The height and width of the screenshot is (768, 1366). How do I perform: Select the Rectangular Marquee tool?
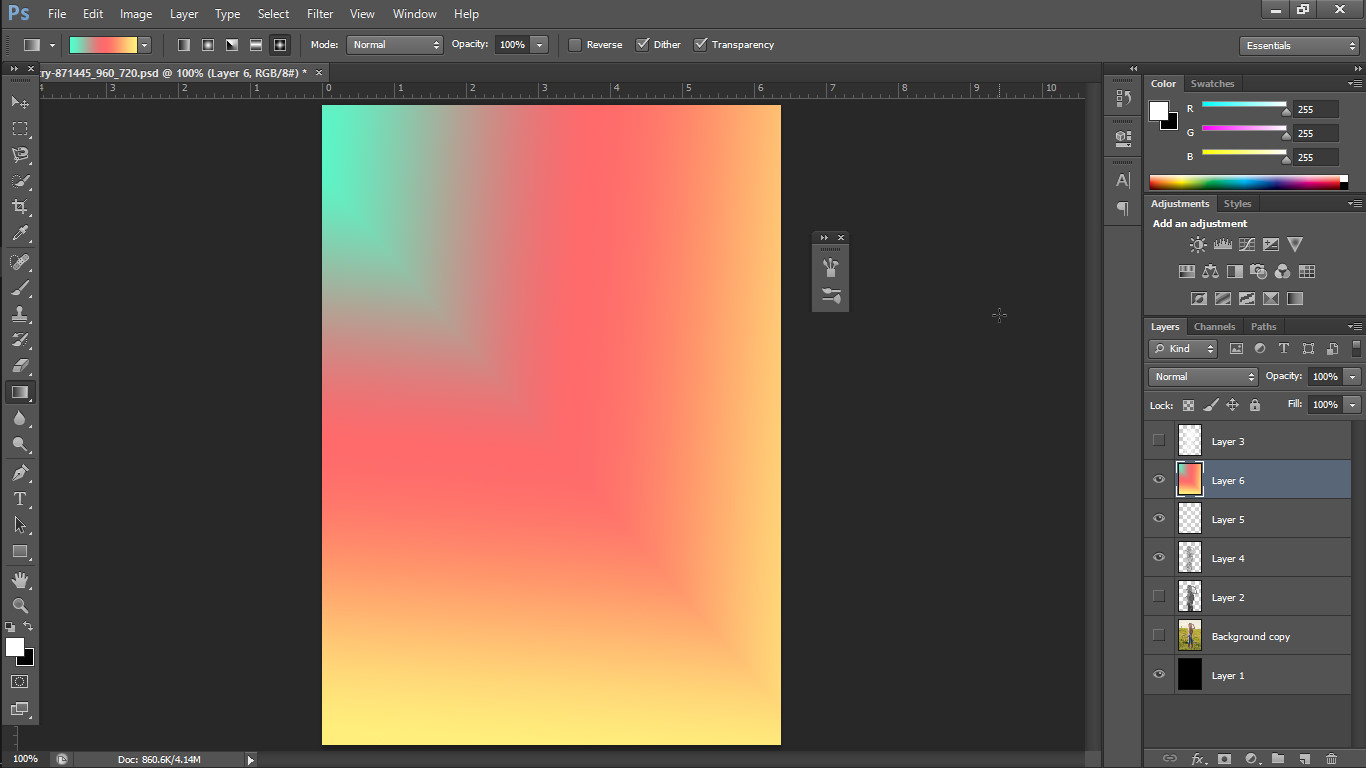tap(20, 129)
